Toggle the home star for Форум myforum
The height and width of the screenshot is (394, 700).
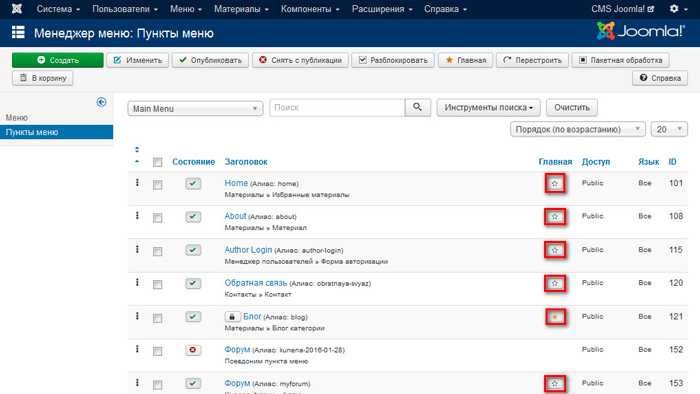tap(555, 384)
